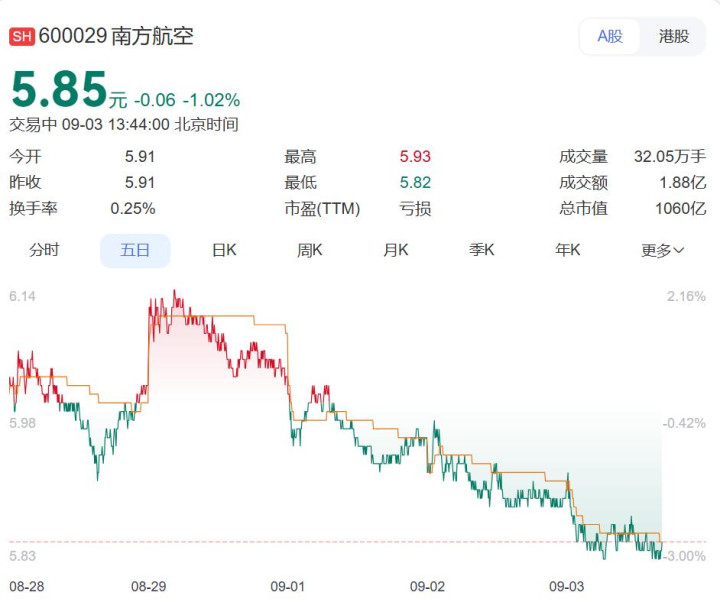This screenshot has height=602, width=720.
Task: Click the 最高 value 5.93
Action: [x=415, y=157]
